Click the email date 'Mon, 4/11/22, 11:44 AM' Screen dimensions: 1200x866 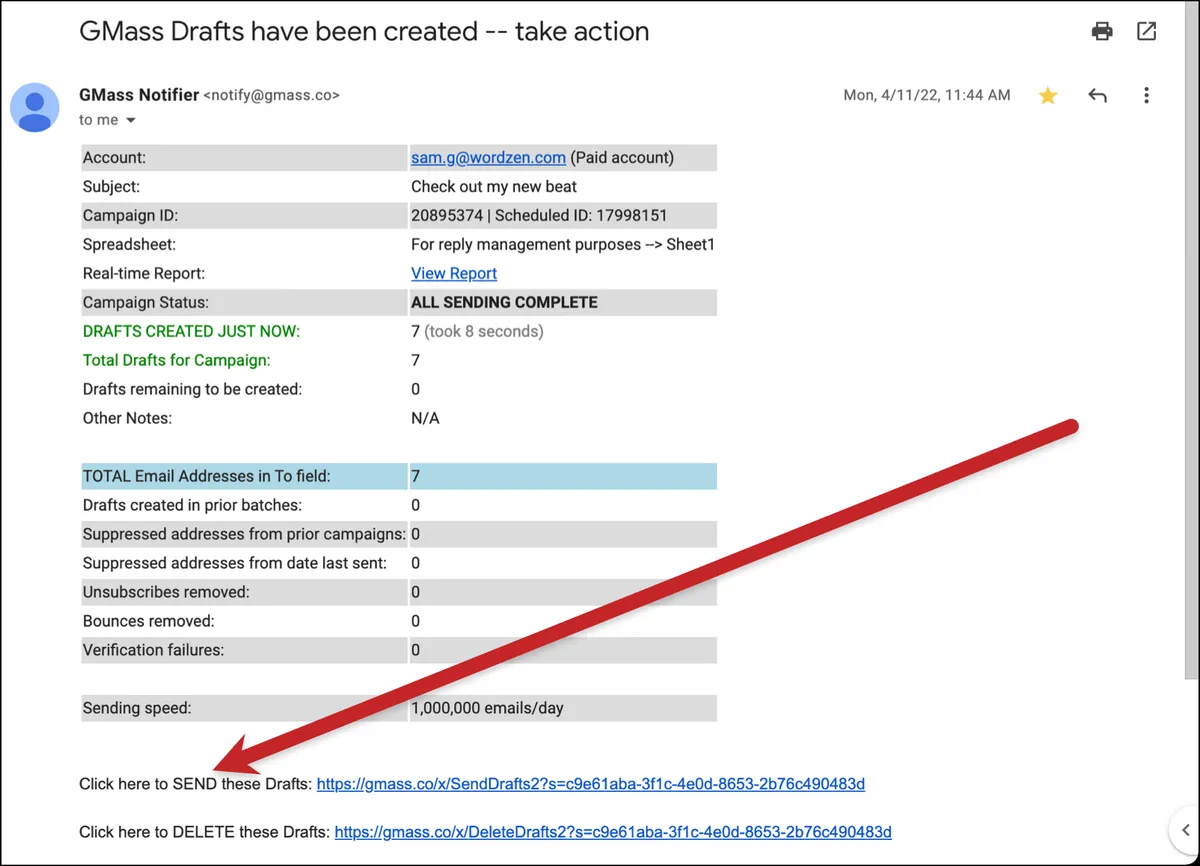pyautogui.click(x=927, y=96)
